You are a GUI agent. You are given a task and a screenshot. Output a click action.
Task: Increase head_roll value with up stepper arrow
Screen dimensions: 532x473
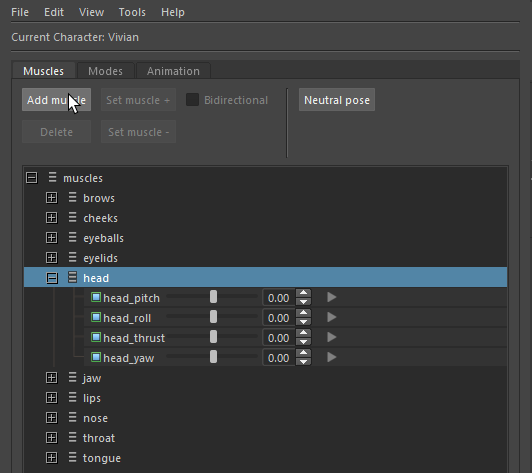tap(303, 313)
